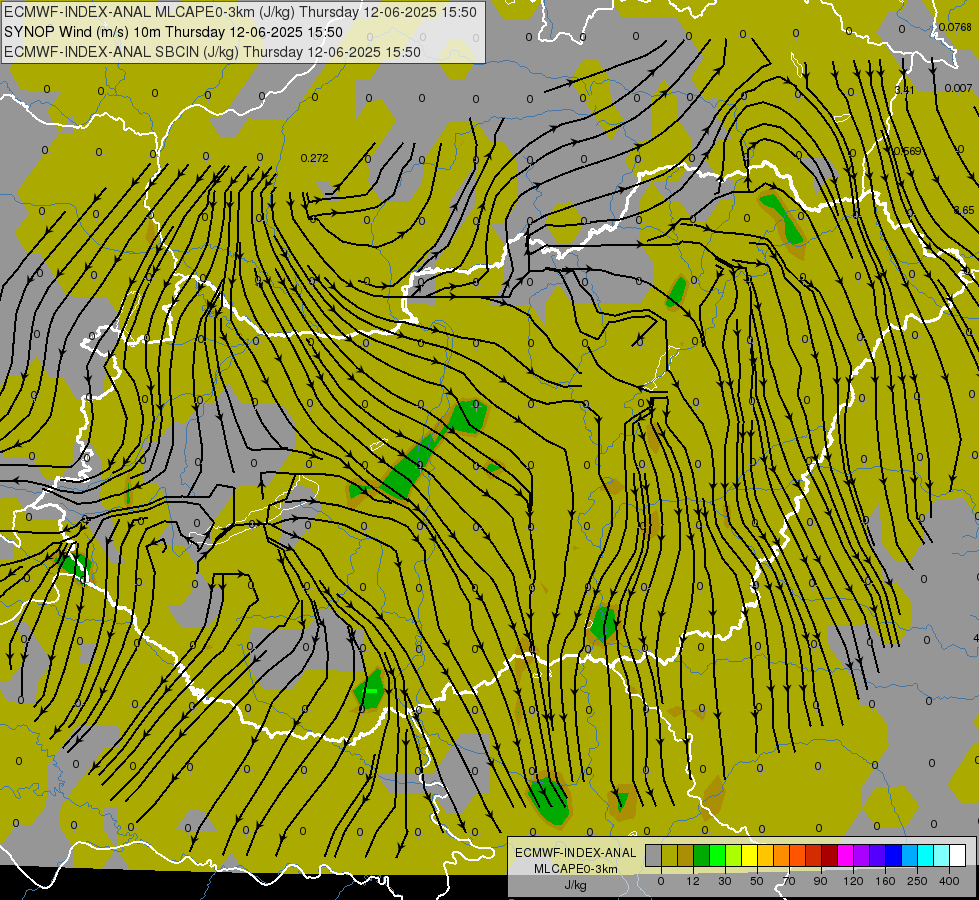Image resolution: width=979 pixels, height=900 pixels.
Task: Click the legend value 120
Action: click(x=854, y=881)
